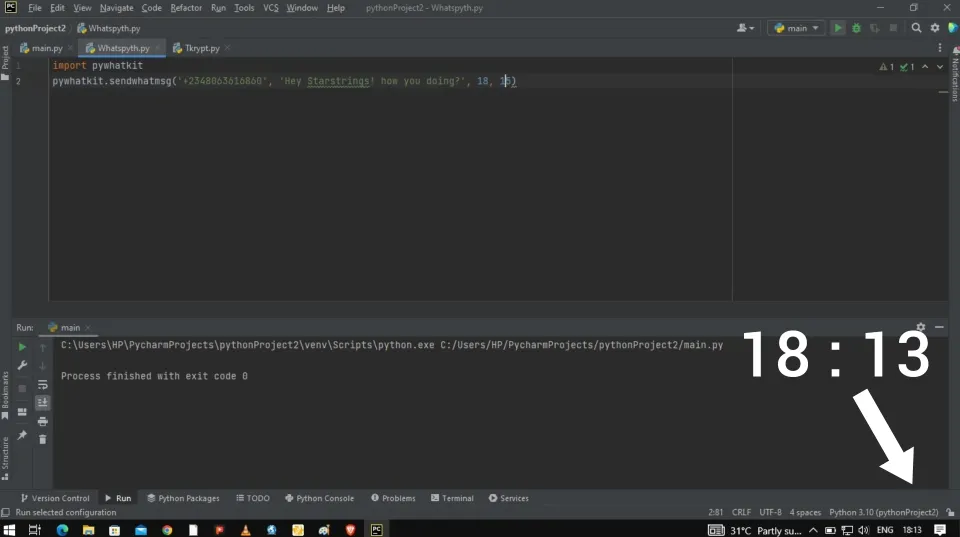Toggle the Structure tool window

pyautogui.click(x=5, y=458)
